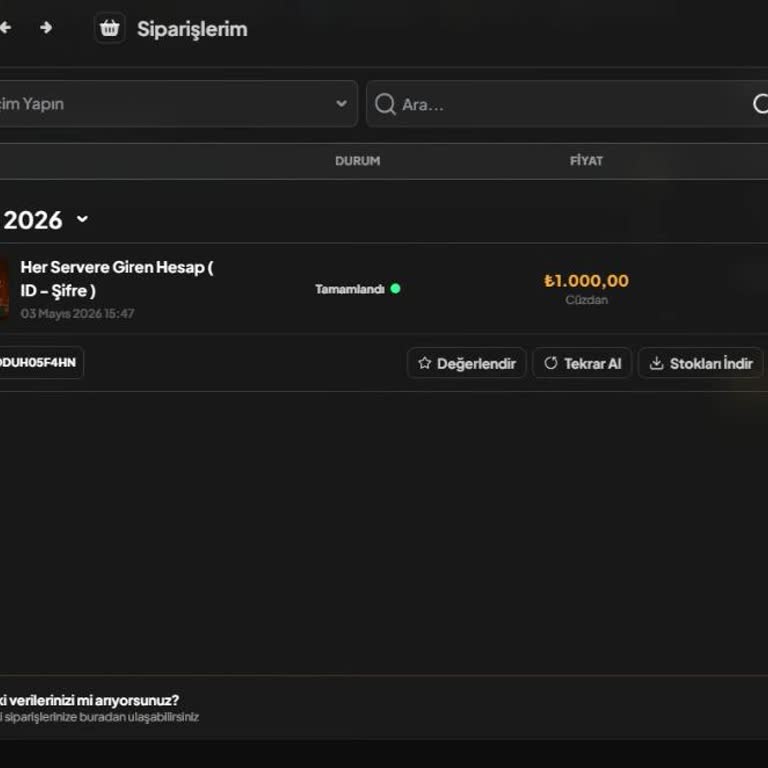Focus the 'Ara...' search field
Screen dimensions: 768x768
coord(568,104)
